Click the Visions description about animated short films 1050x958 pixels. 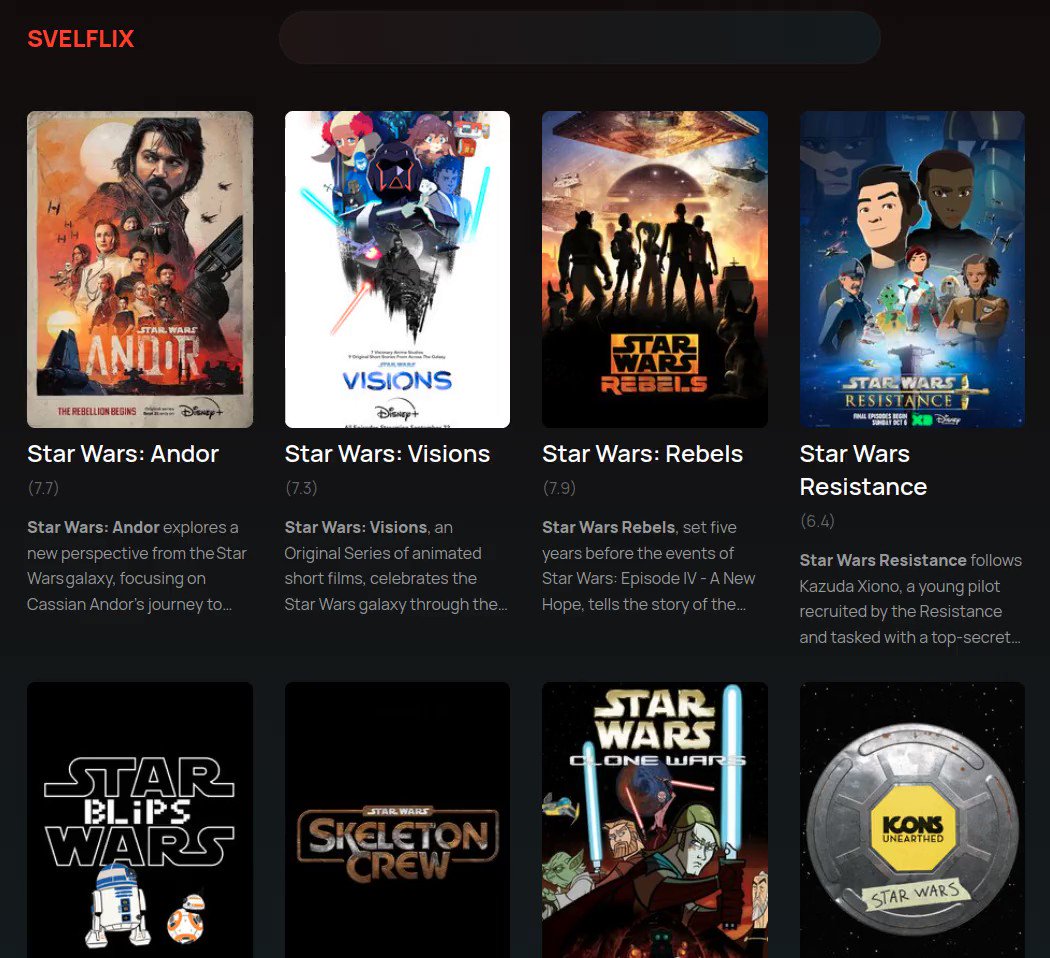[x=396, y=566]
